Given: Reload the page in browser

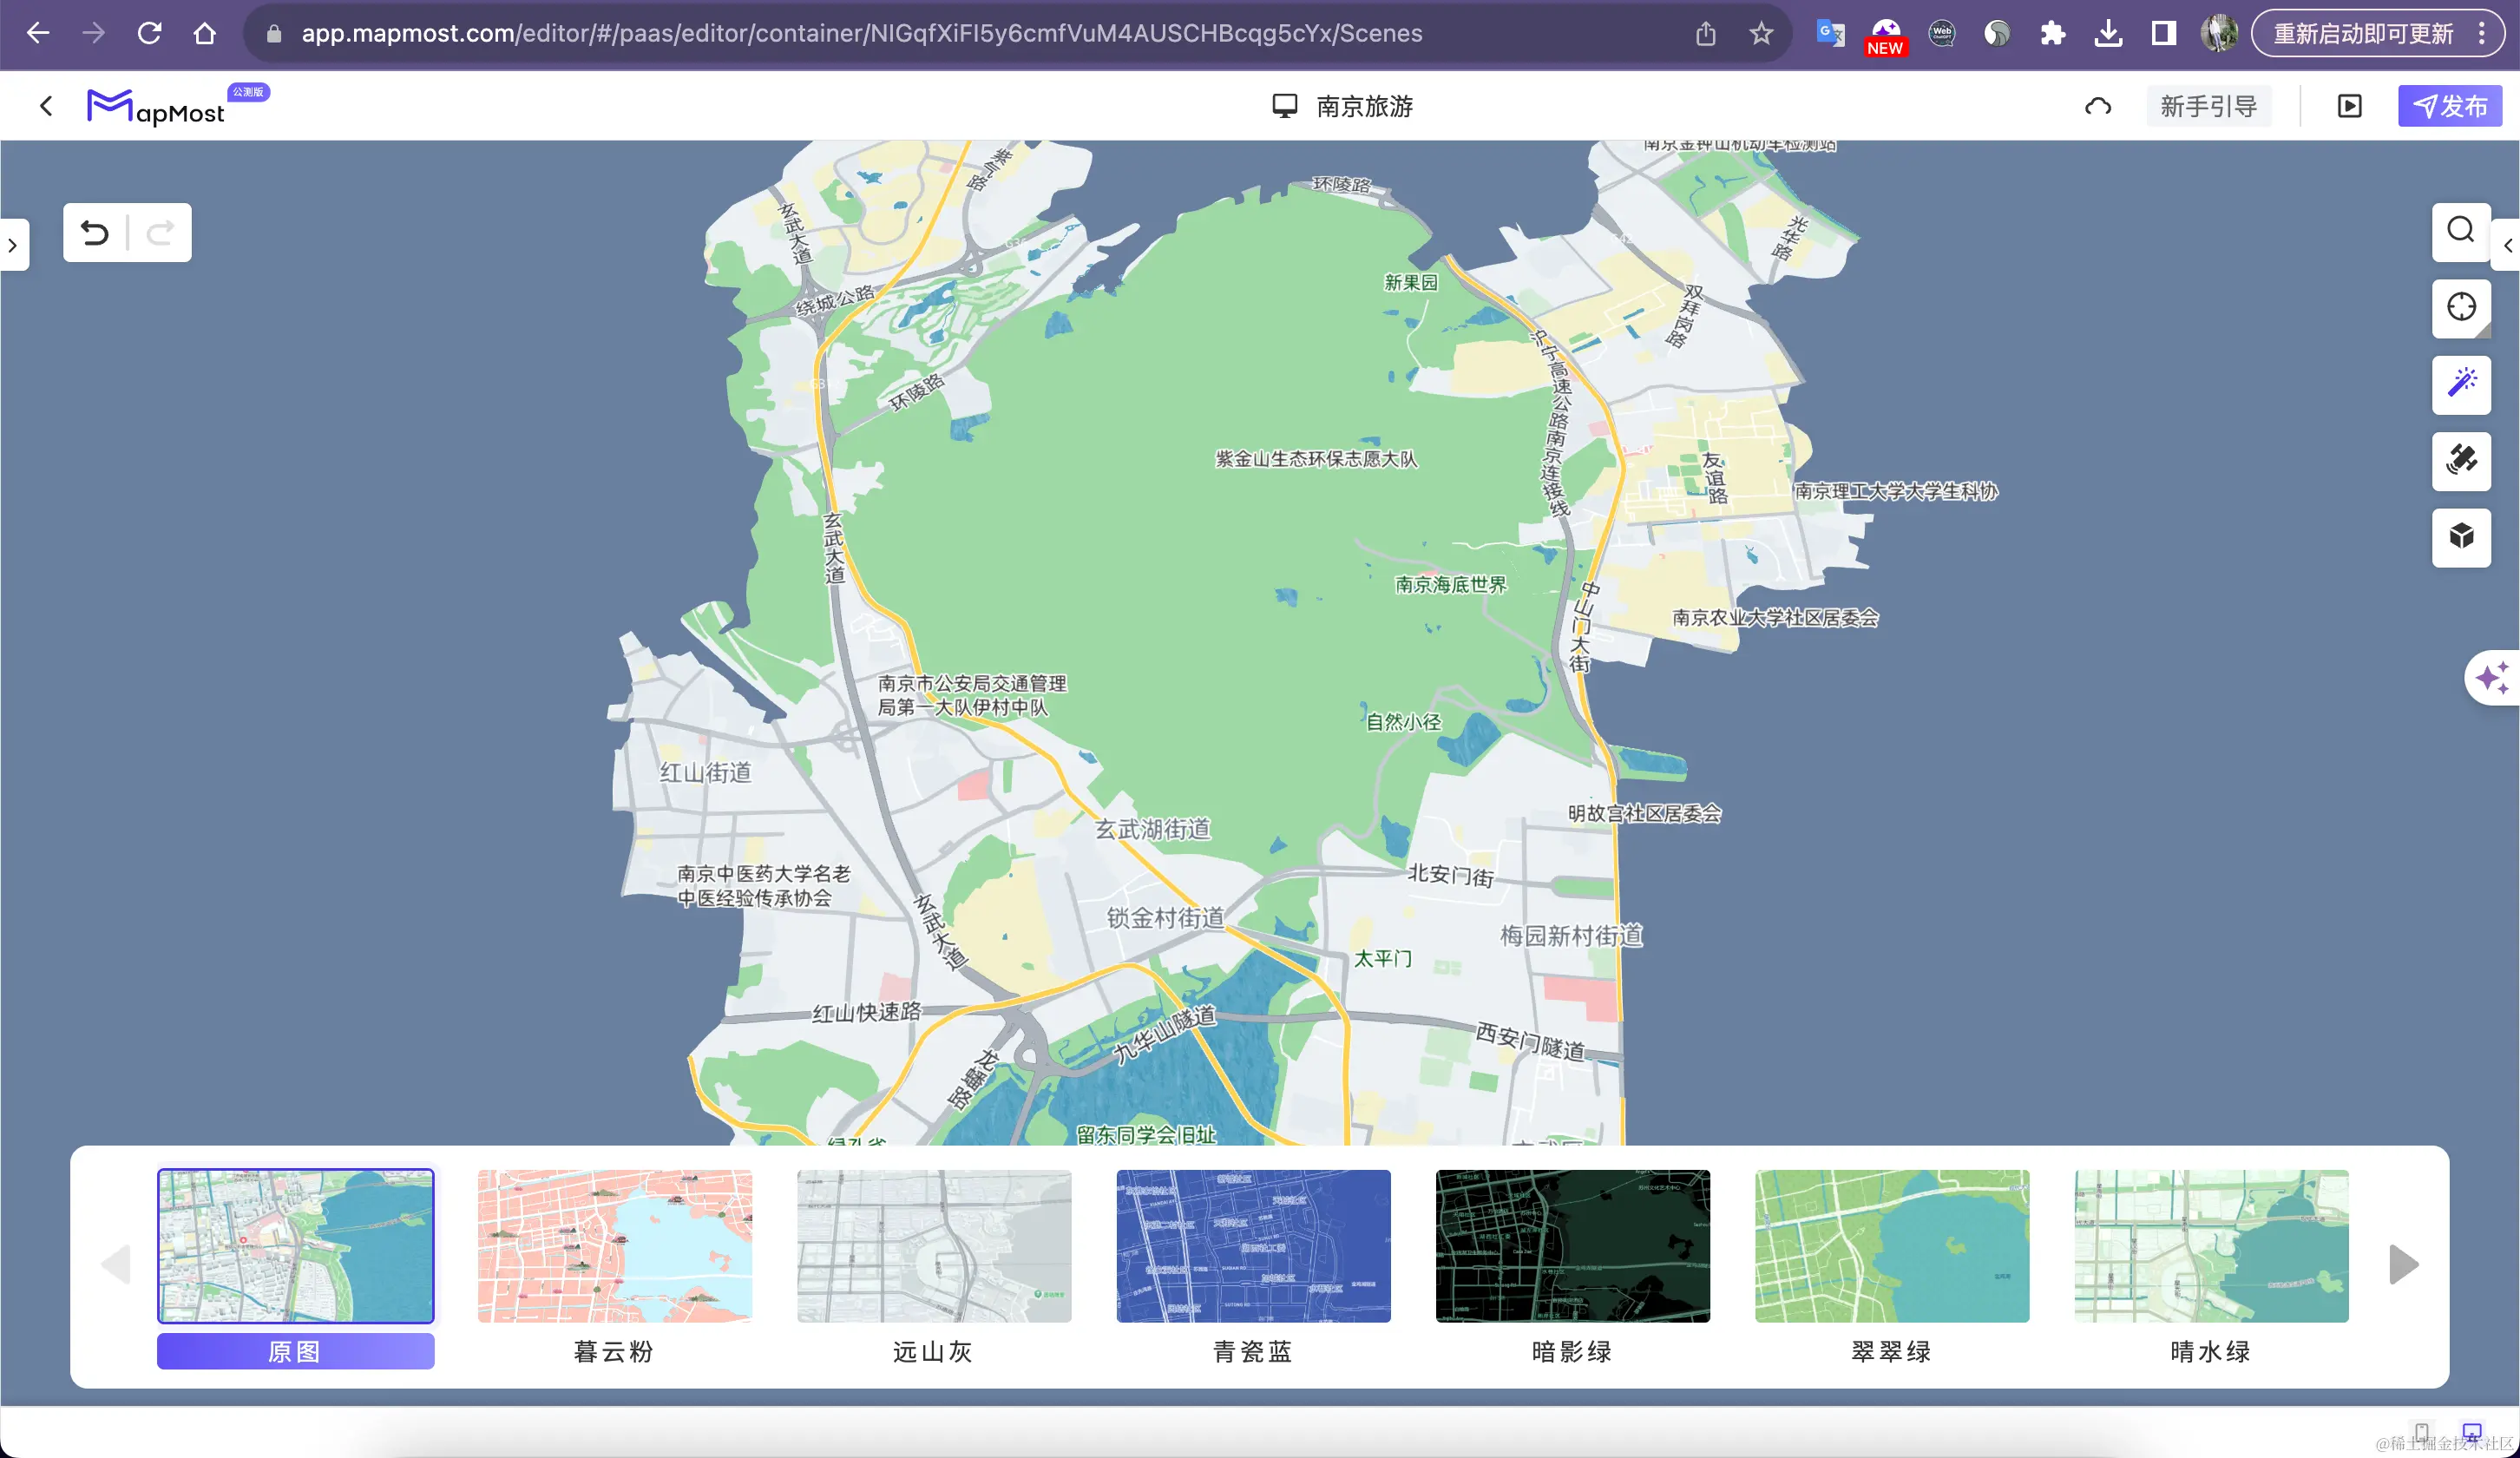Looking at the screenshot, I should point(149,33).
